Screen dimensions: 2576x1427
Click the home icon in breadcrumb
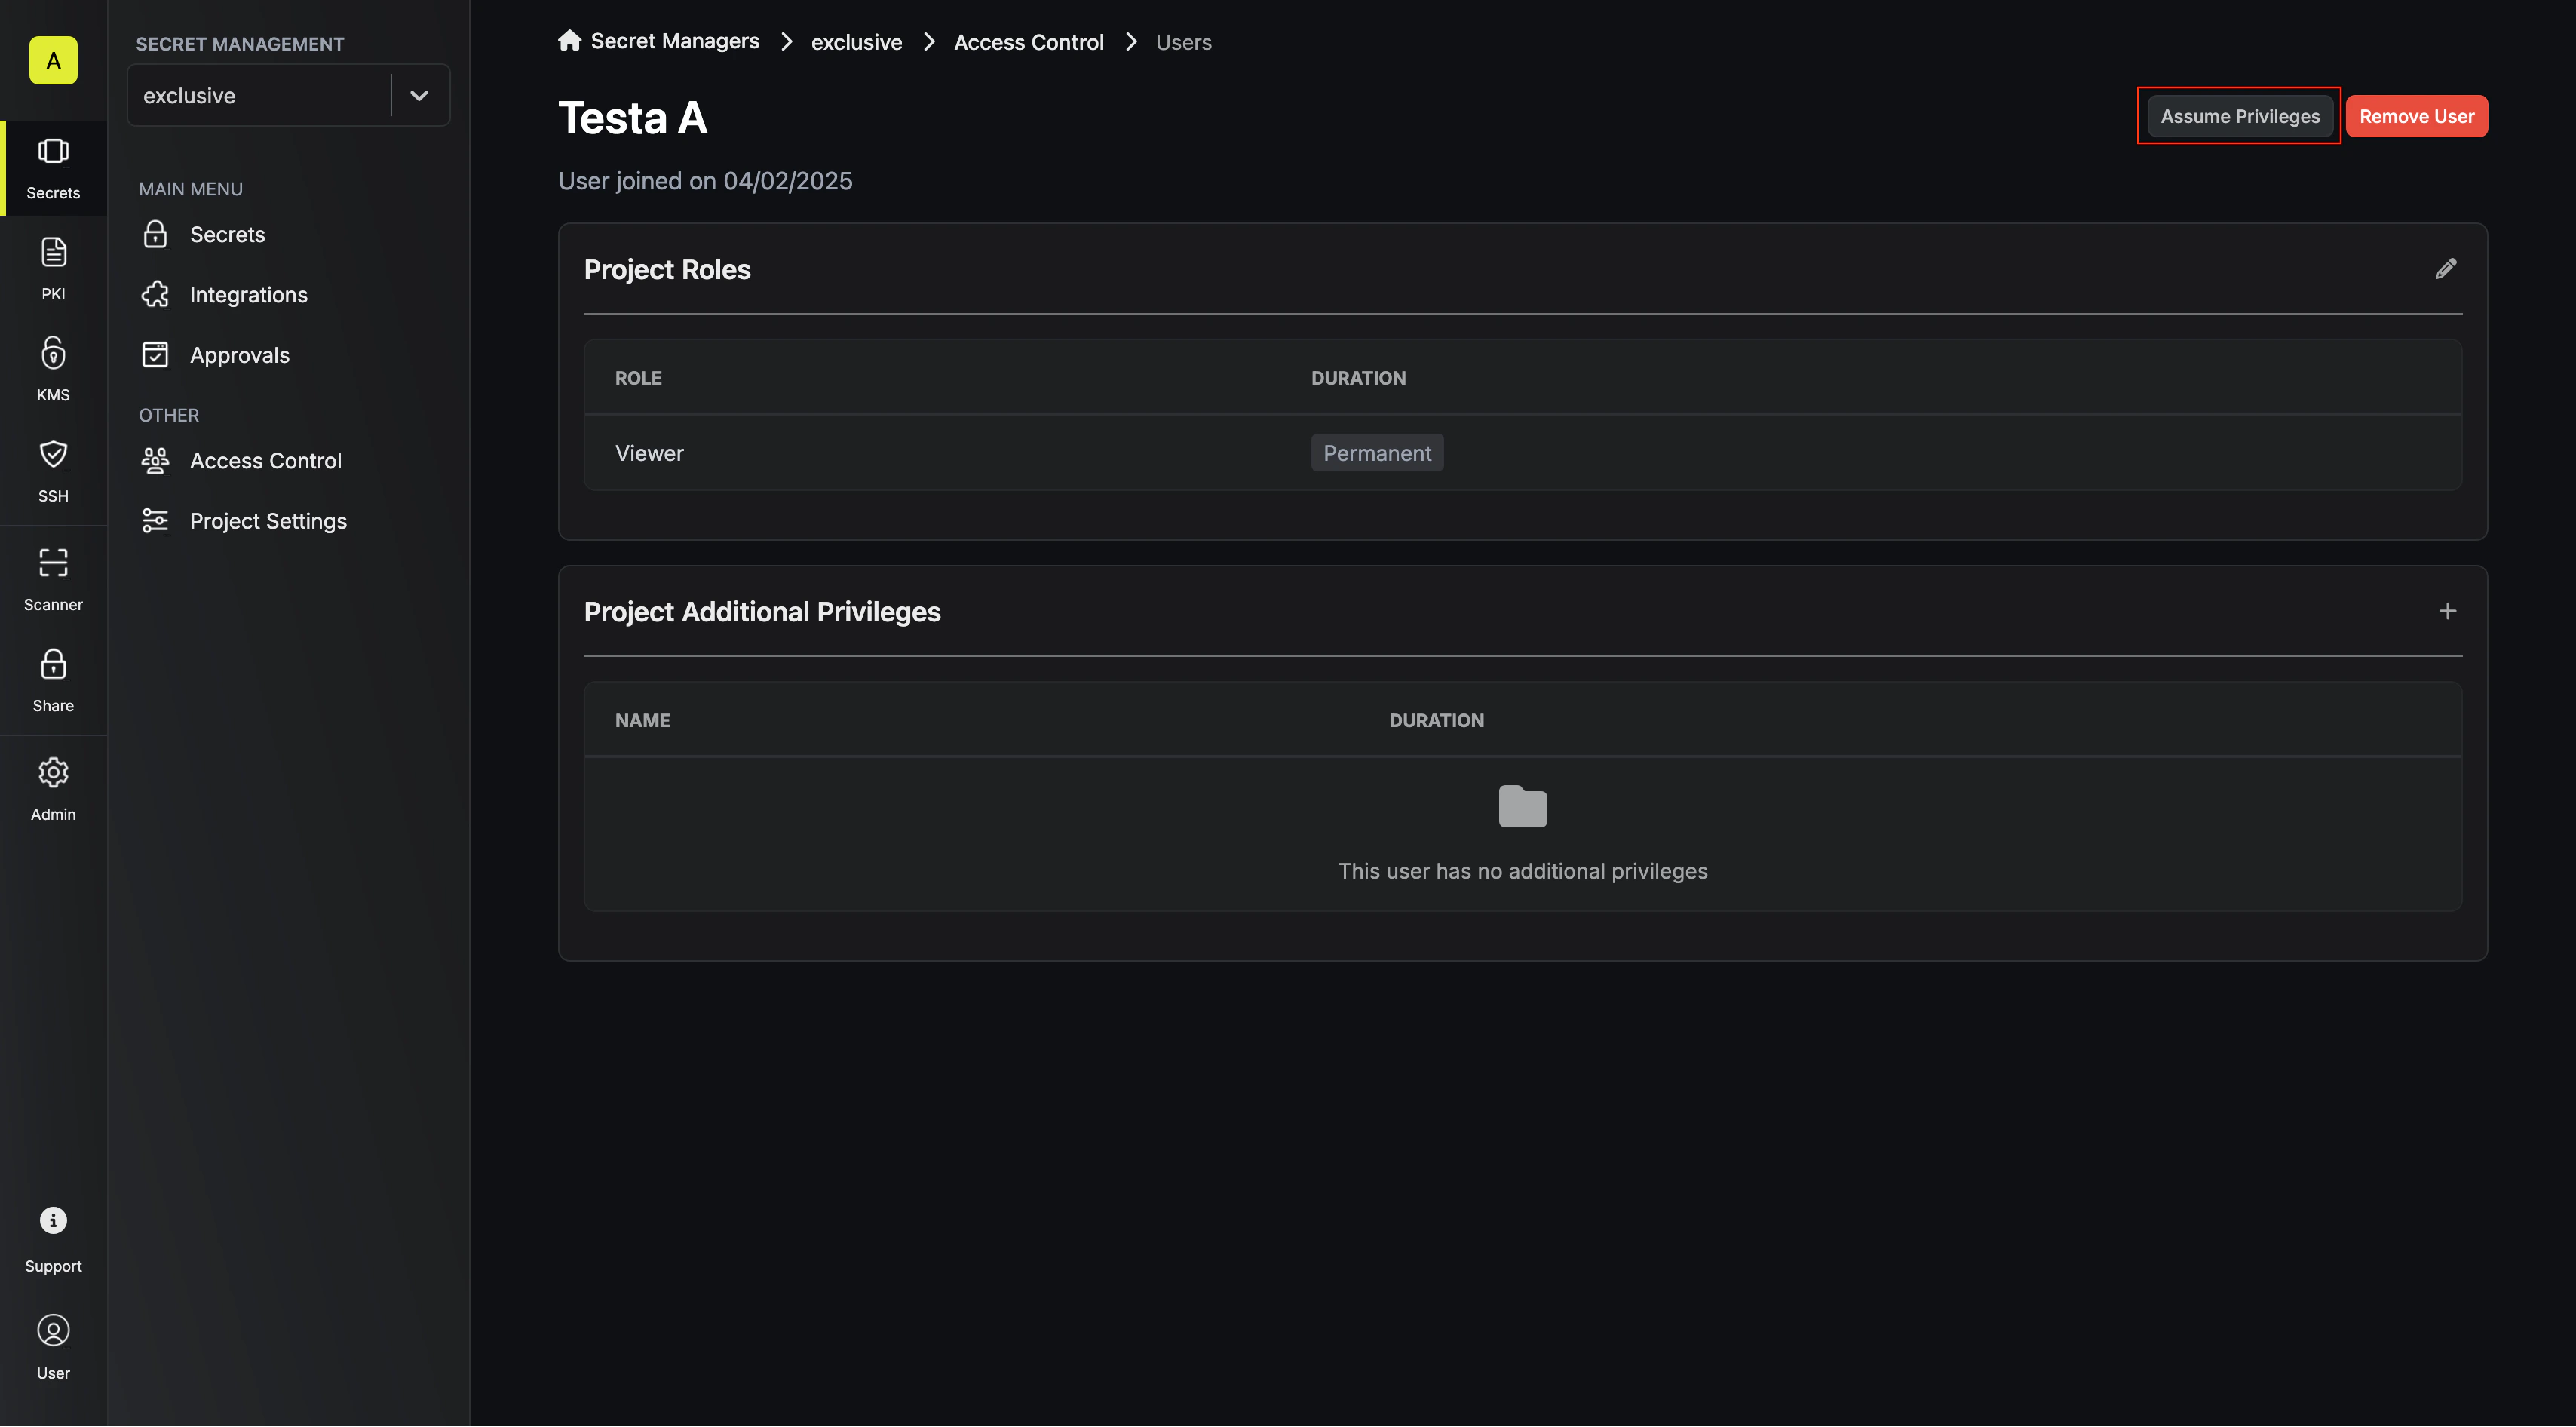[570, 41]
